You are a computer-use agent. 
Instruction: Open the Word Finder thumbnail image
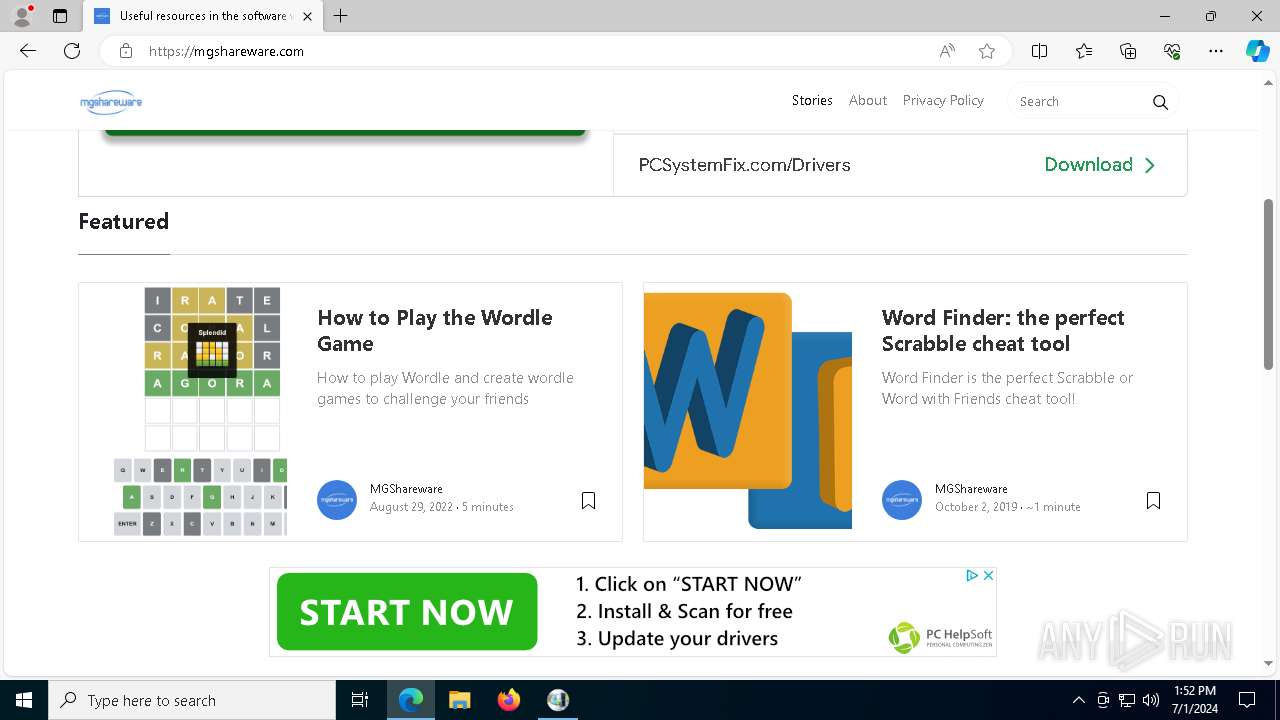tap(748, 411)
